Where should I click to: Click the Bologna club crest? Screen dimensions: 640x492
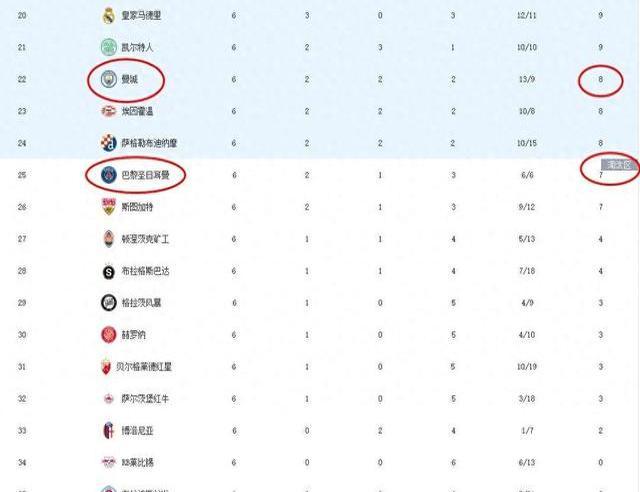click(109, 430)
